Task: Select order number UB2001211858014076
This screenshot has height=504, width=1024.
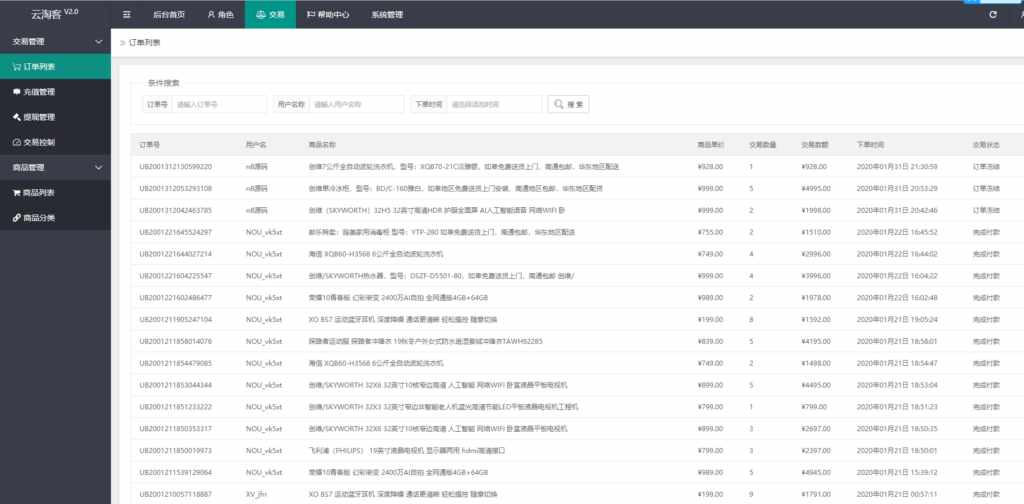Action: (175, 341)
